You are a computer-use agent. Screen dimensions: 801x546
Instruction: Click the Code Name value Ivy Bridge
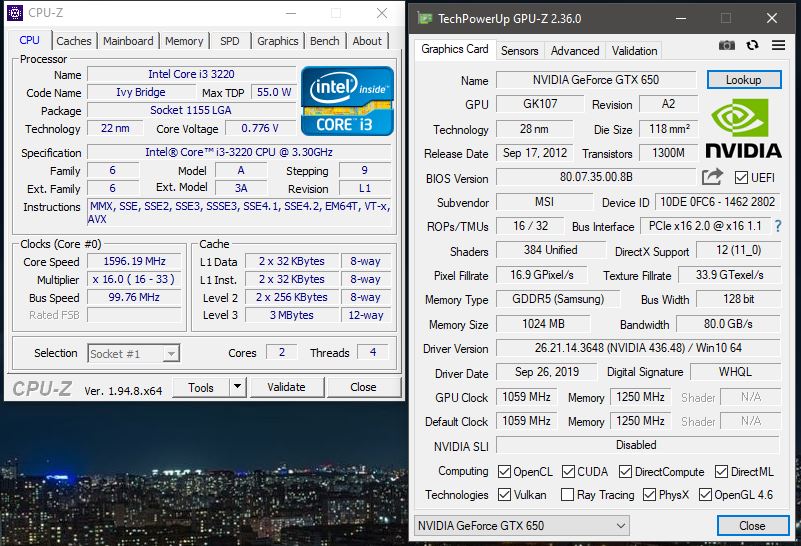click(x=141, y=92)
